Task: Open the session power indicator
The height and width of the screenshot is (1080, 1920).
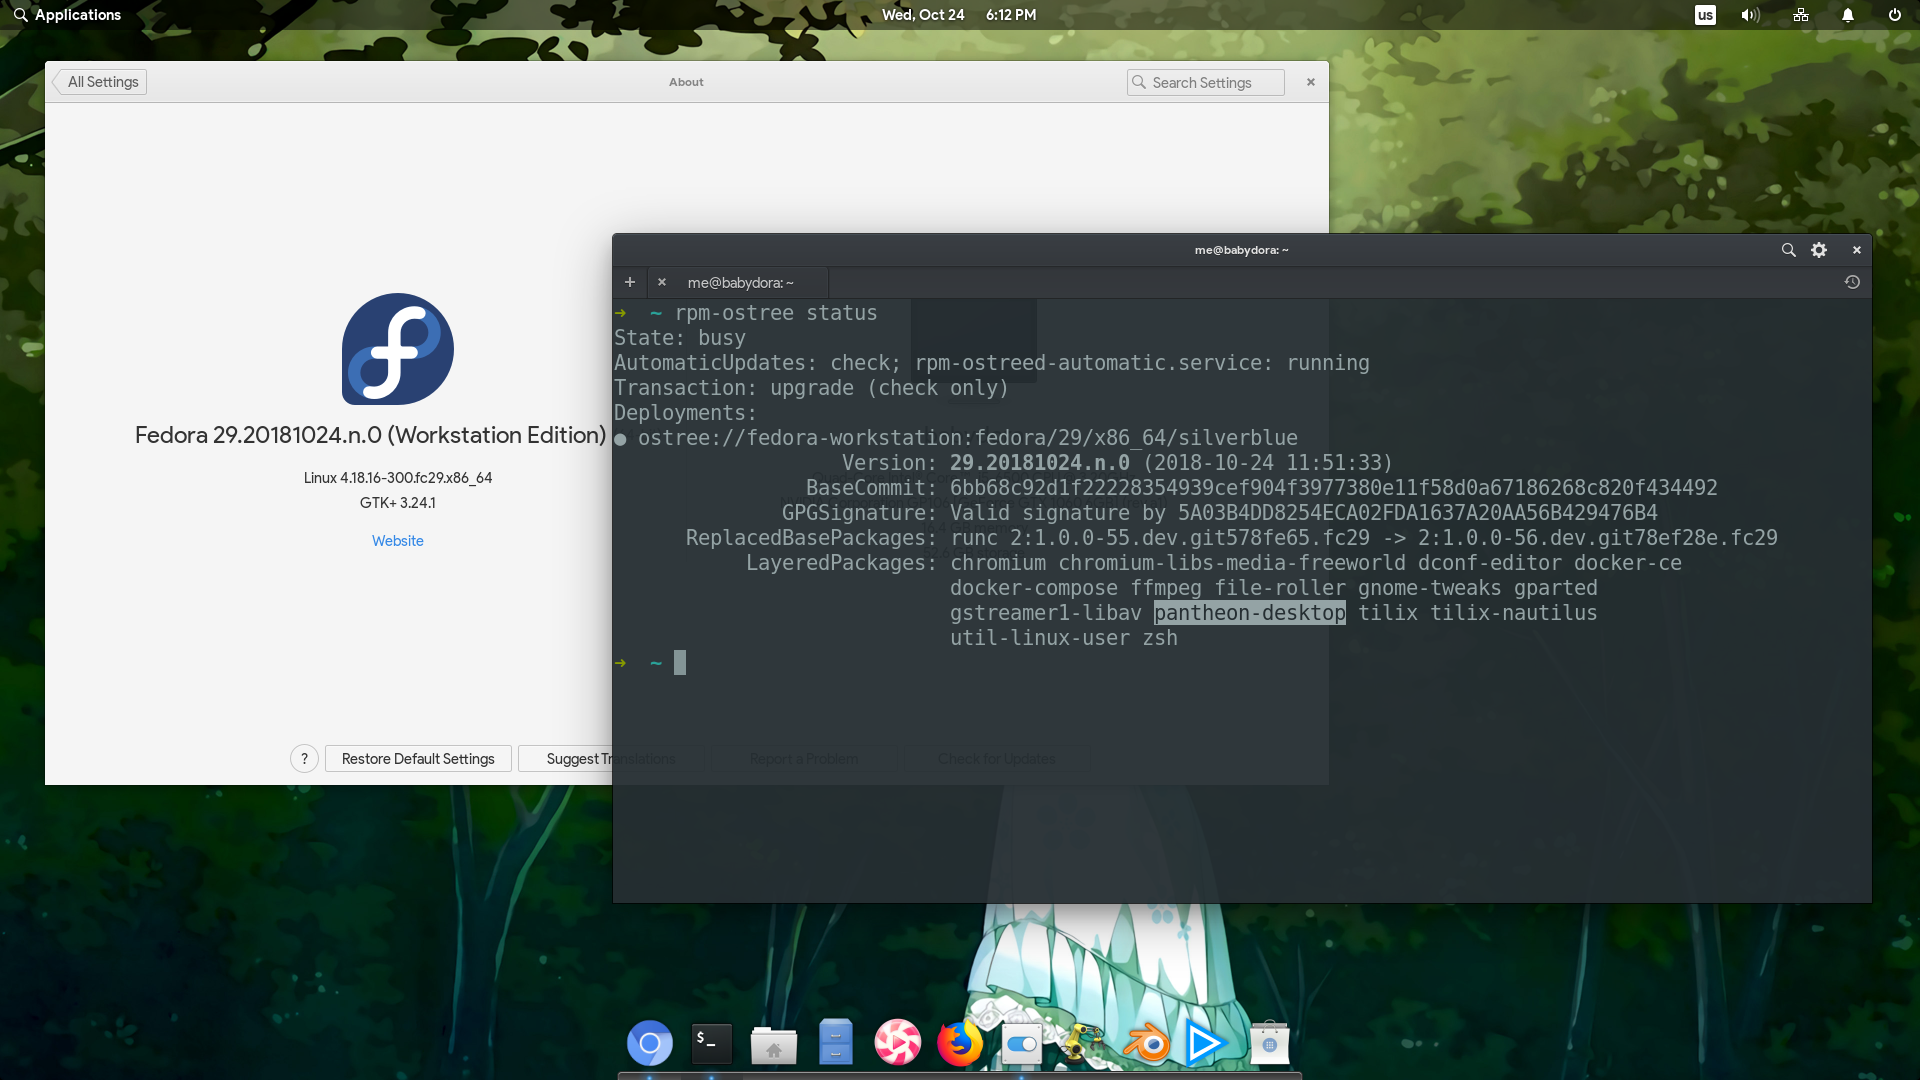Action: [x=1895, y=15]
